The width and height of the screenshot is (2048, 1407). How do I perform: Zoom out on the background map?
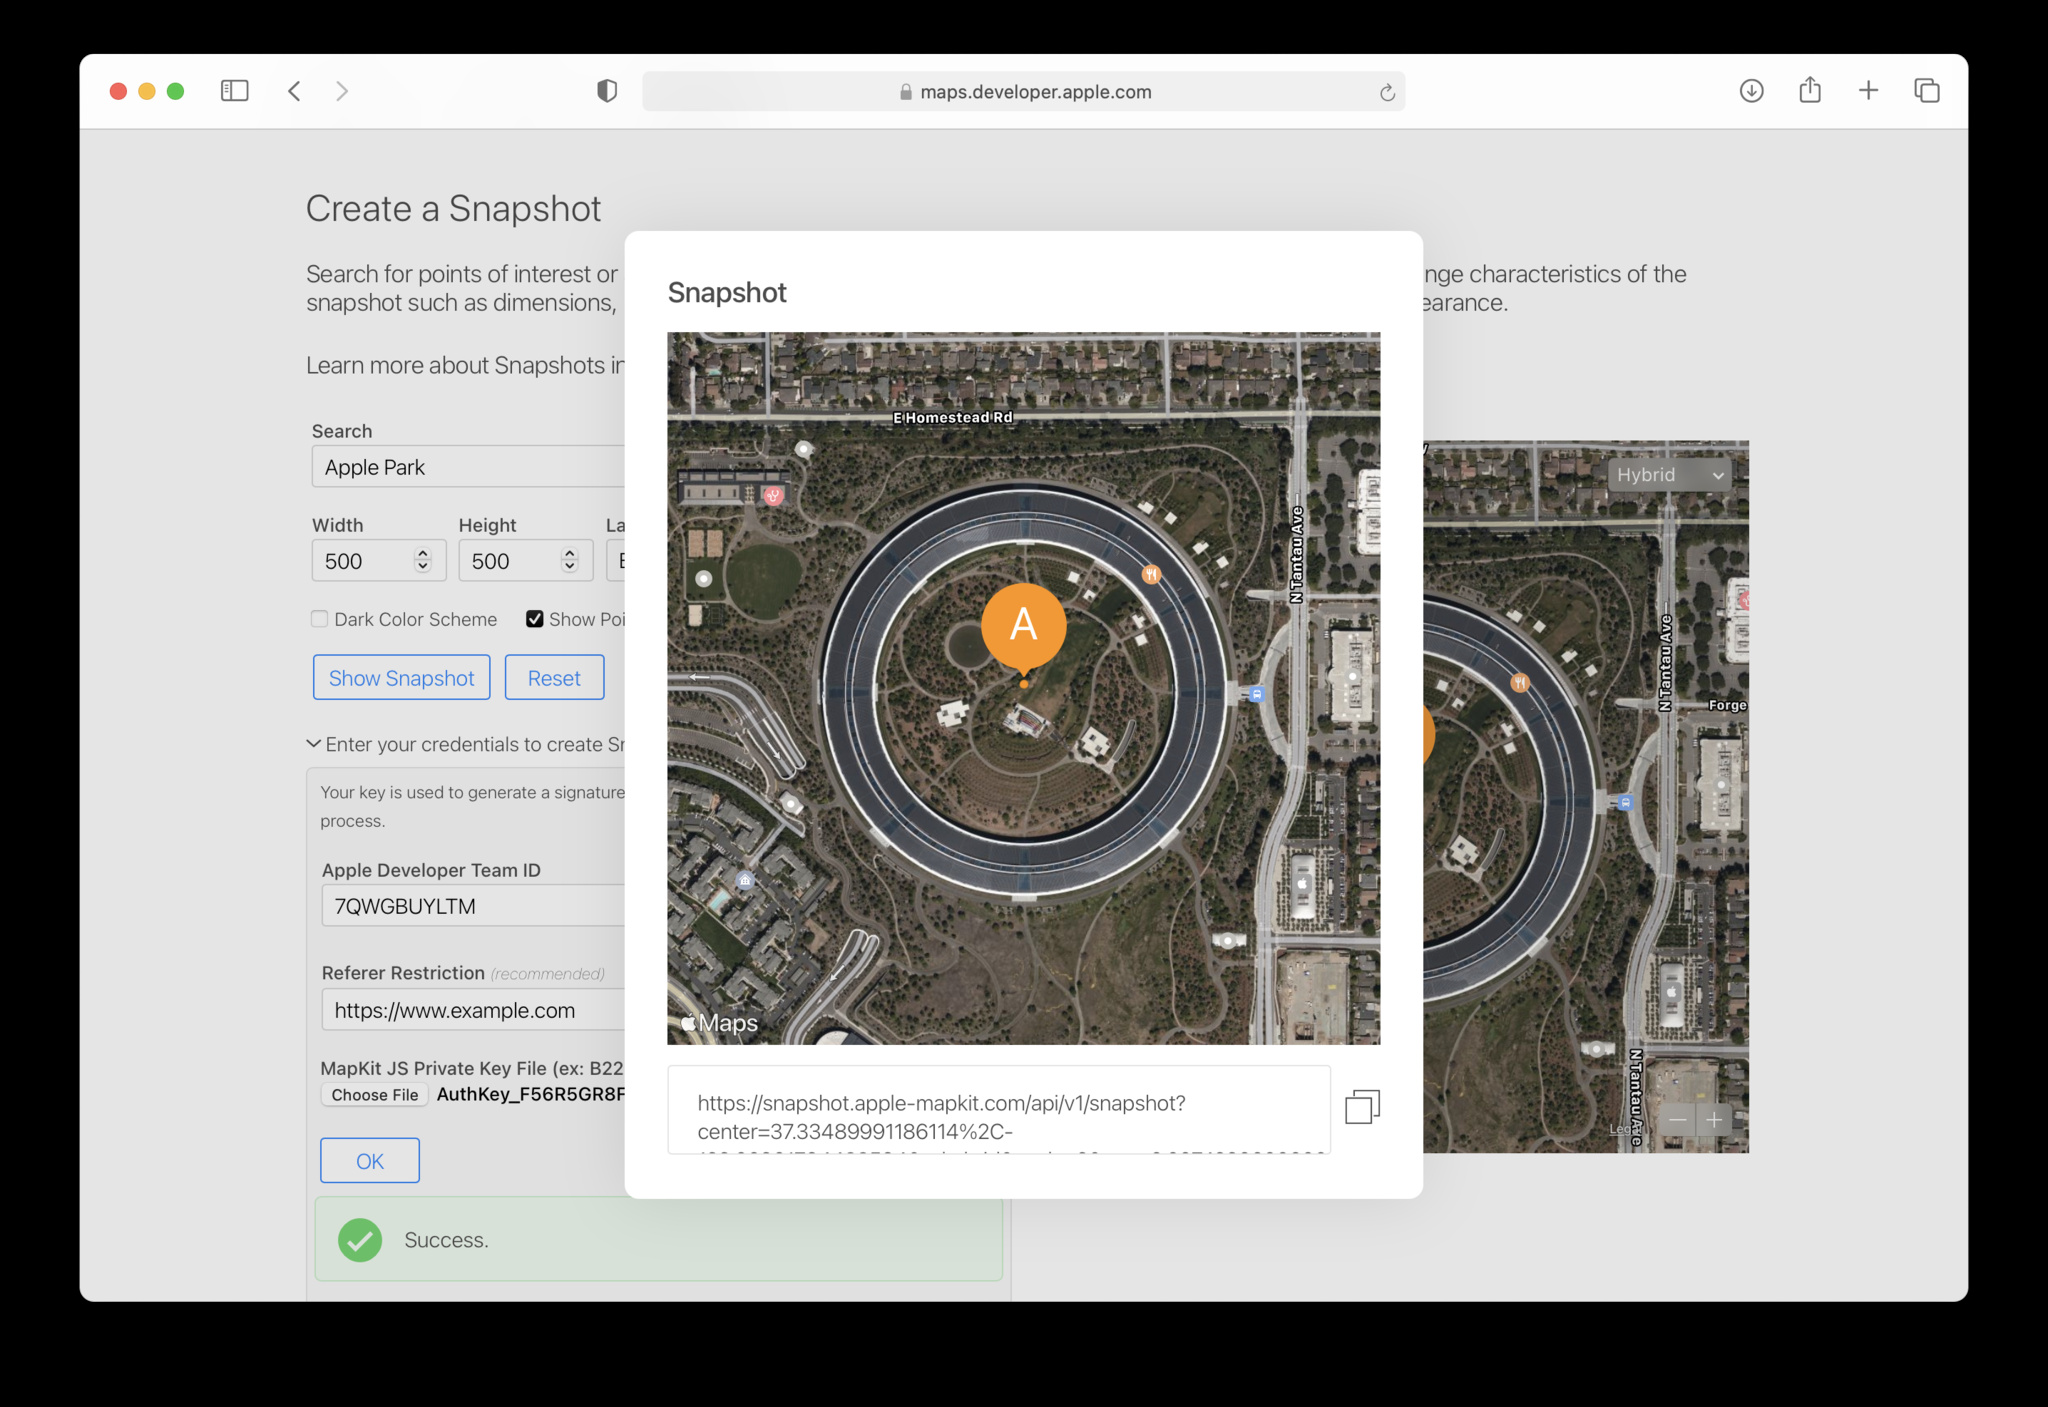[1678, 1120]
